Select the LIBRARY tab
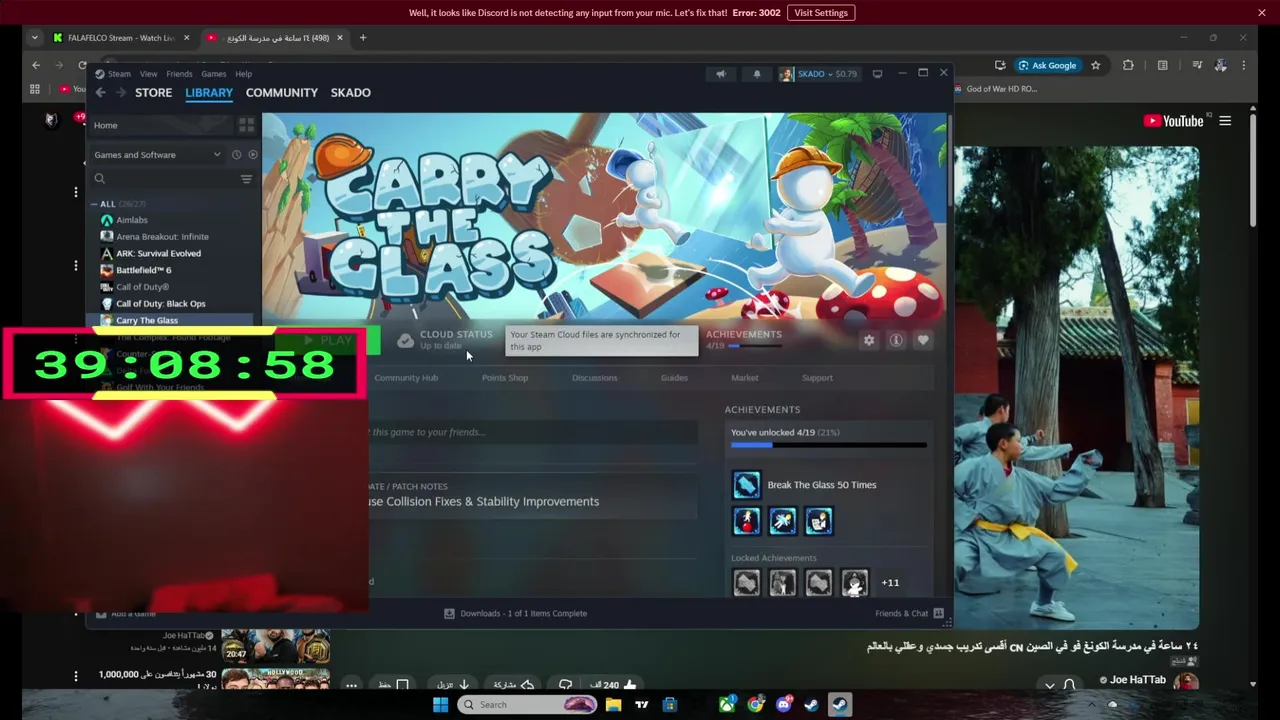This screenshot has width=1280, height=720. [209, 93]
